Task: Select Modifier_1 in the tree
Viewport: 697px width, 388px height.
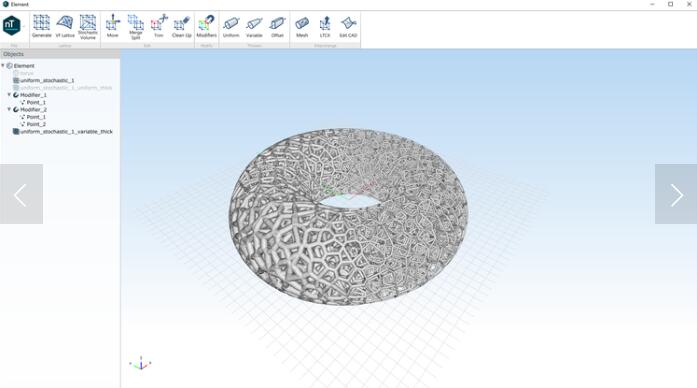Action: tap(30, 95)
